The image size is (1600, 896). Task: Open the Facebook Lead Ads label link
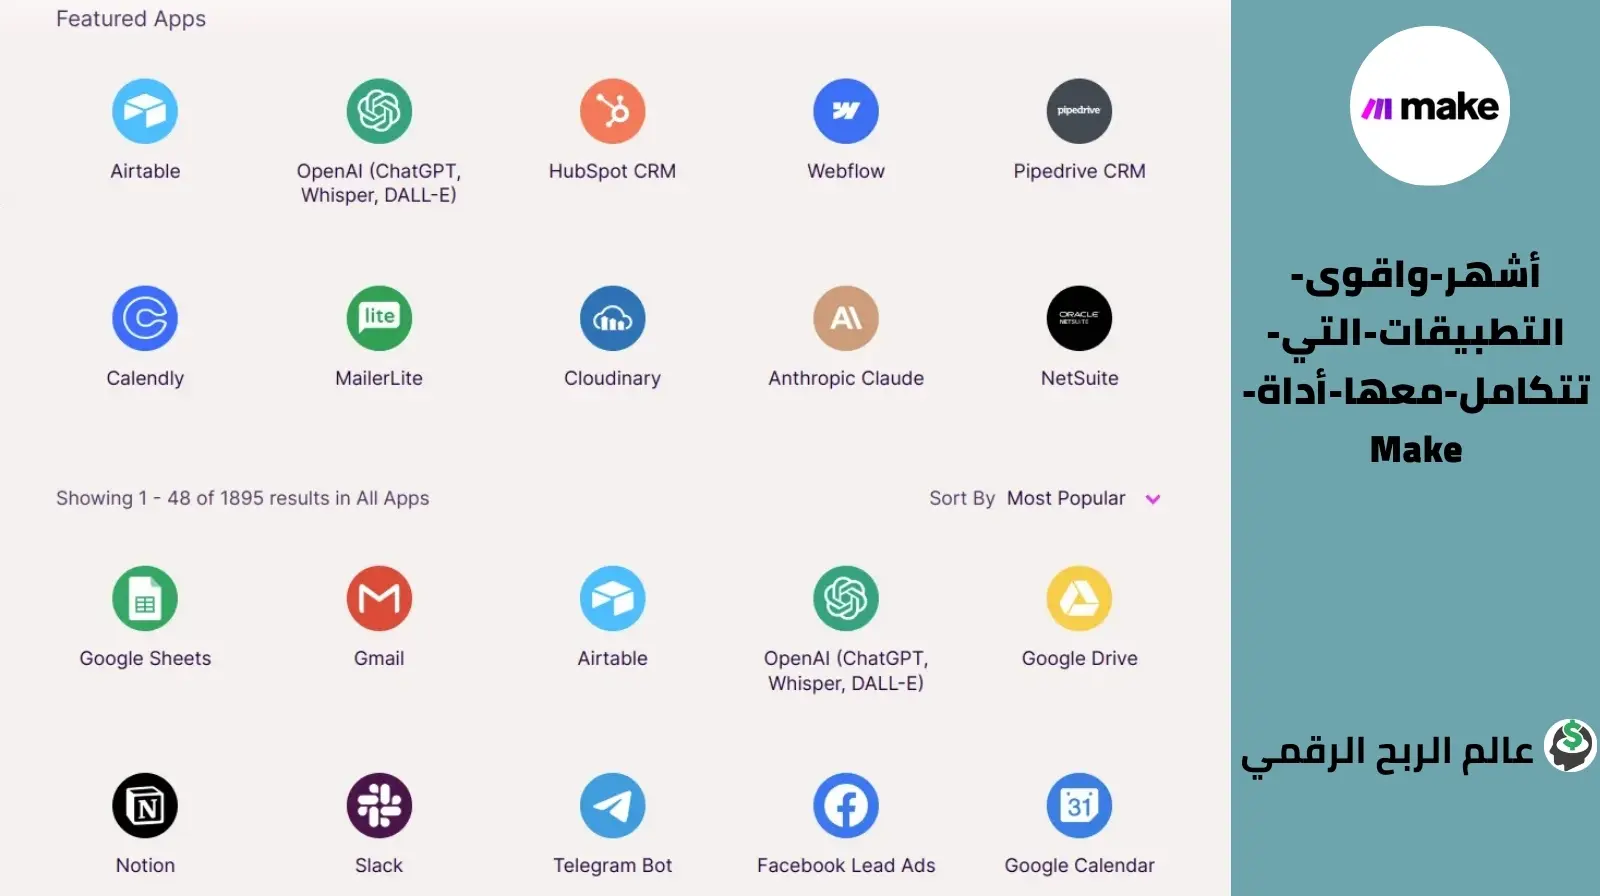846,865
